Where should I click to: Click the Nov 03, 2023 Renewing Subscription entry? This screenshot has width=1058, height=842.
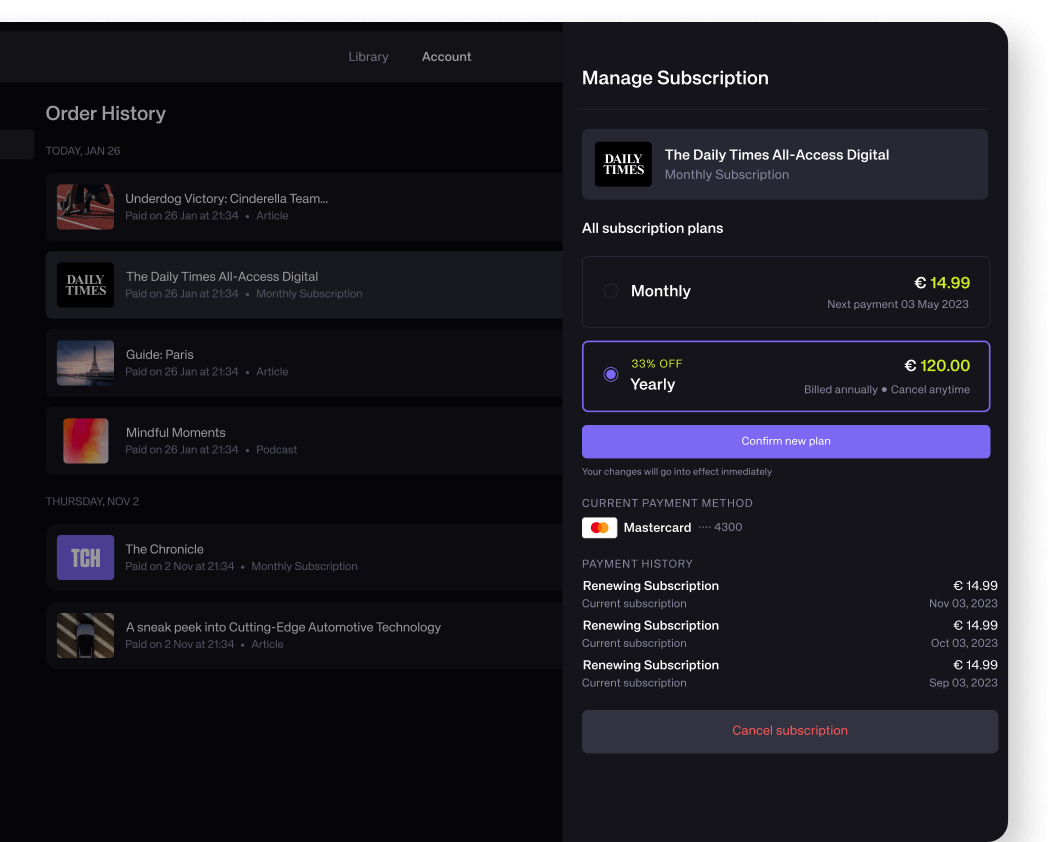pos(651,586)
